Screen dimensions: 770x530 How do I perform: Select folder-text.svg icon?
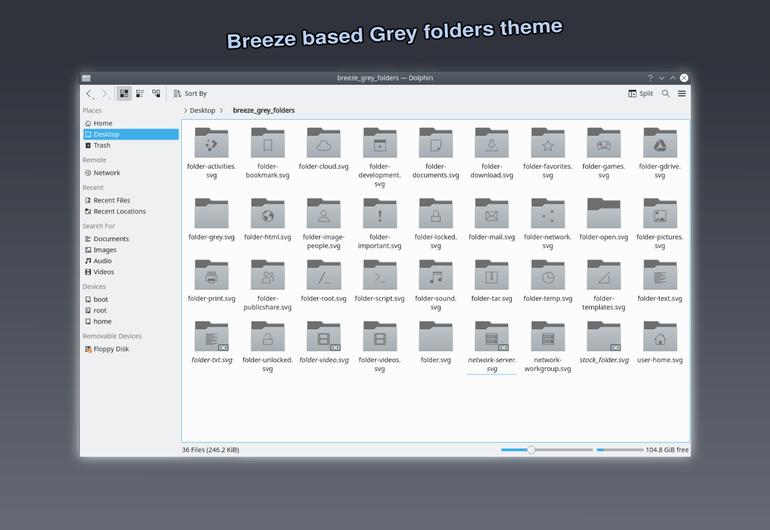click(660, 275)
